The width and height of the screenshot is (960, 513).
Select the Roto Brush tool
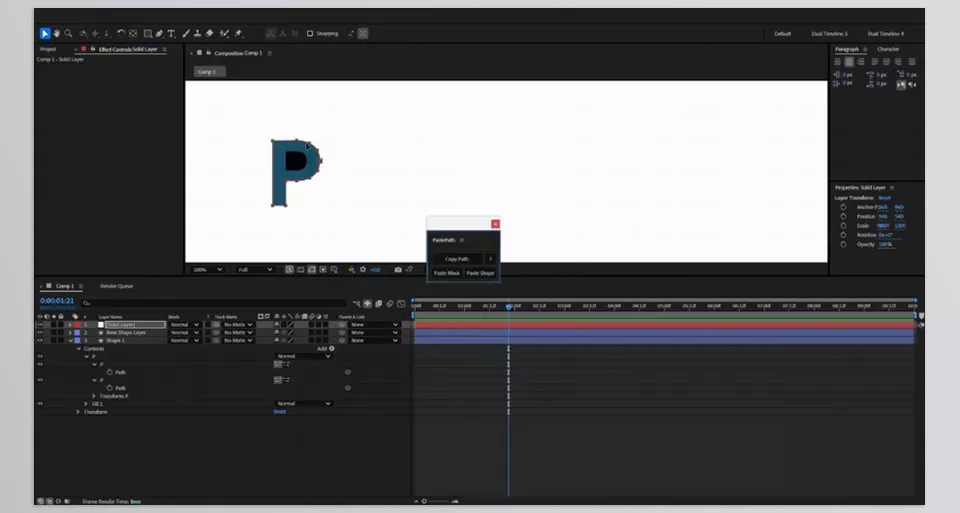pyautogui.click(x=224, y=34)
